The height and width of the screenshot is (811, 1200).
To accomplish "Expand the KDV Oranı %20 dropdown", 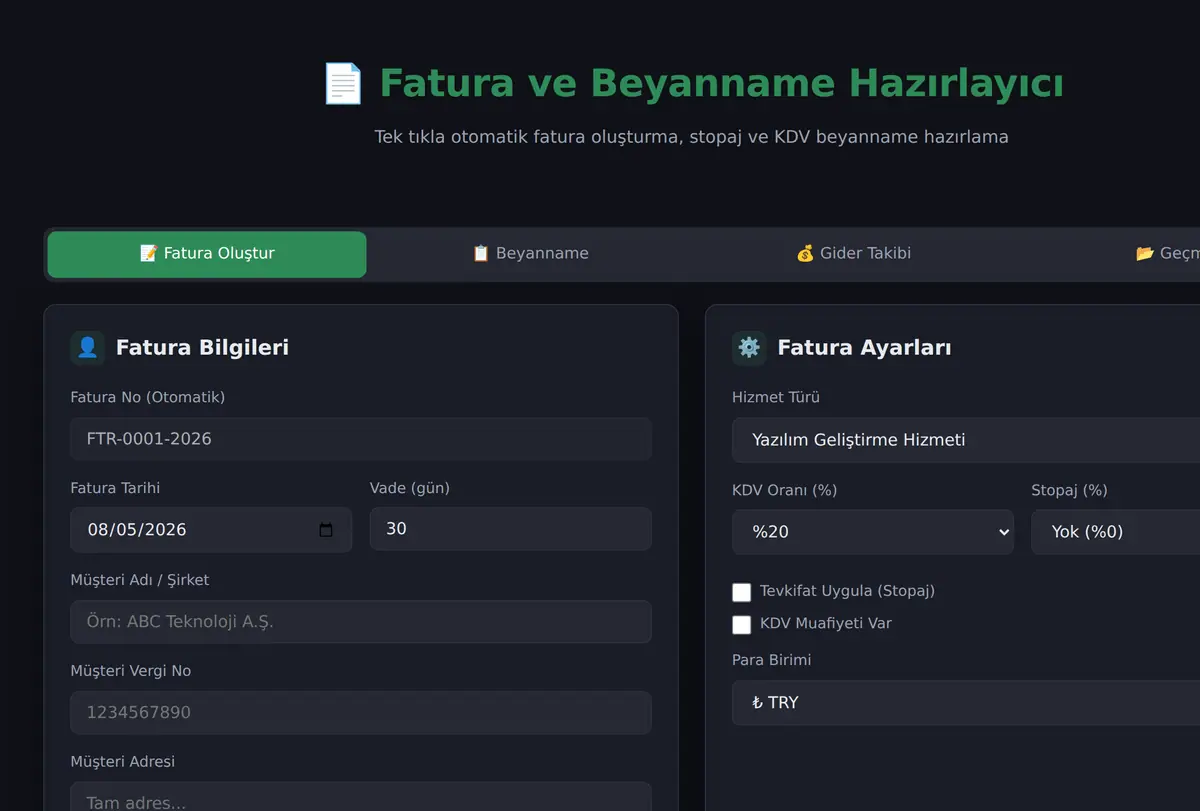I will pyautogui.click(x=873, y=532).
